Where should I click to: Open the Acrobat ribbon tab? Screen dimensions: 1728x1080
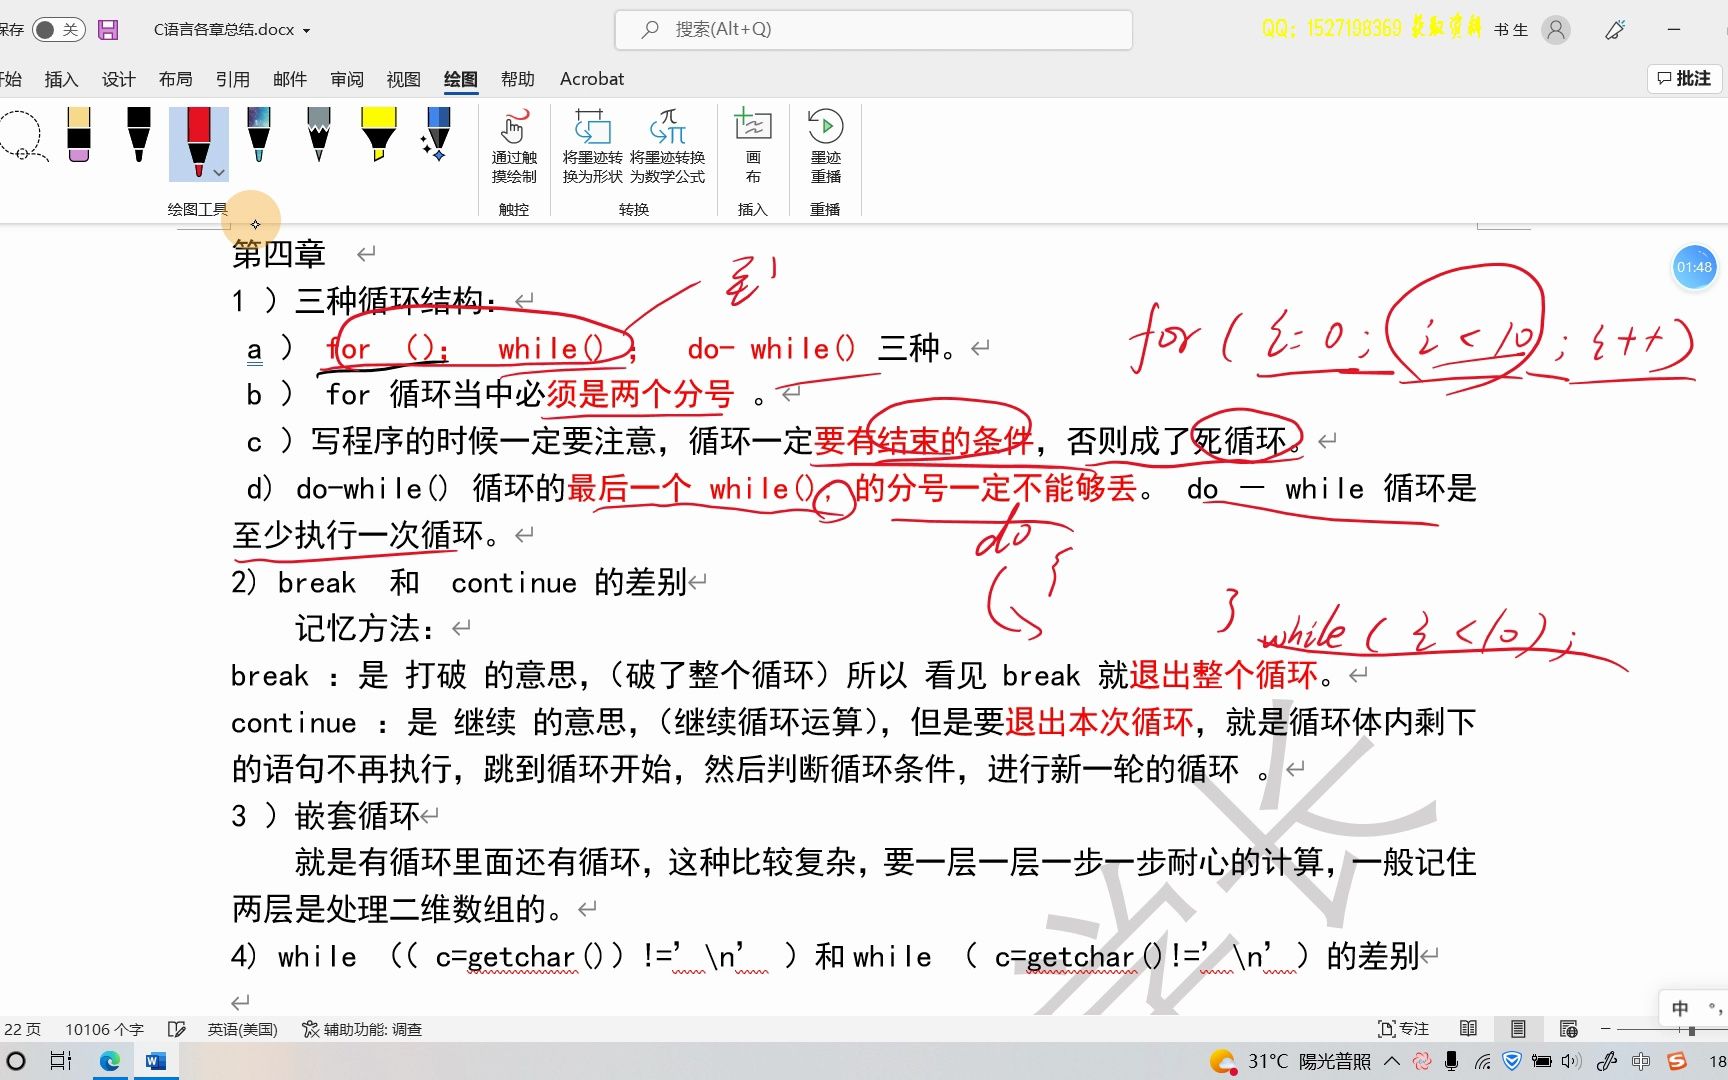pyautogui.click(x=591, y=78)
